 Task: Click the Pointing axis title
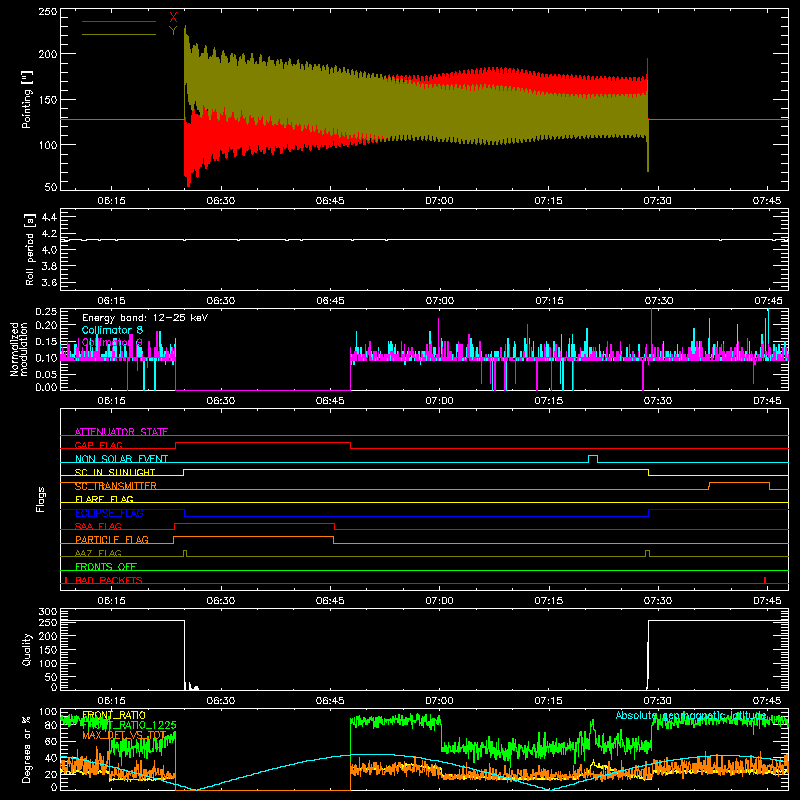pyautogui.click(x=27, y=99)
